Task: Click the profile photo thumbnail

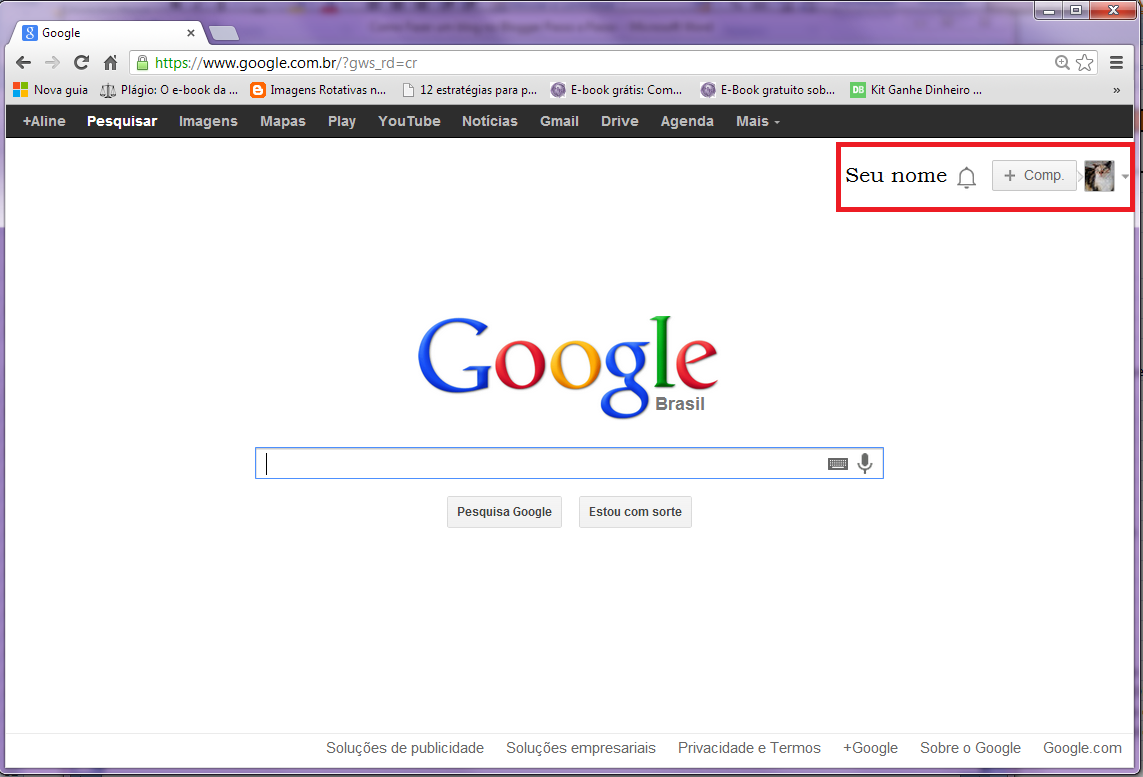Action: click(x=1099, y=176)
